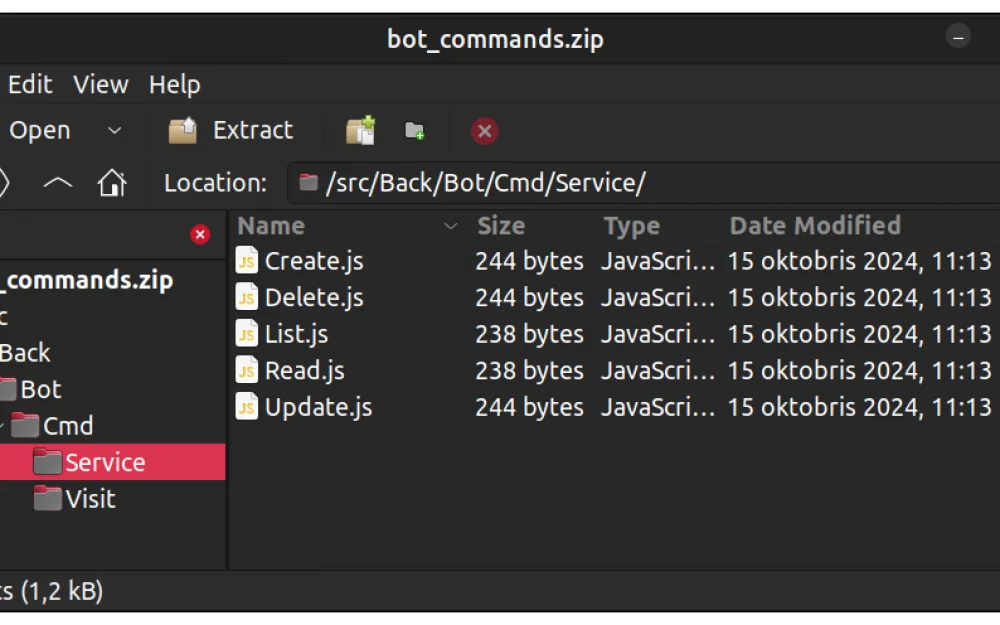Click the JS icon beside Create.js
Screen dimensions: 1000x625
pyautogui.click(x=245, y=261)
